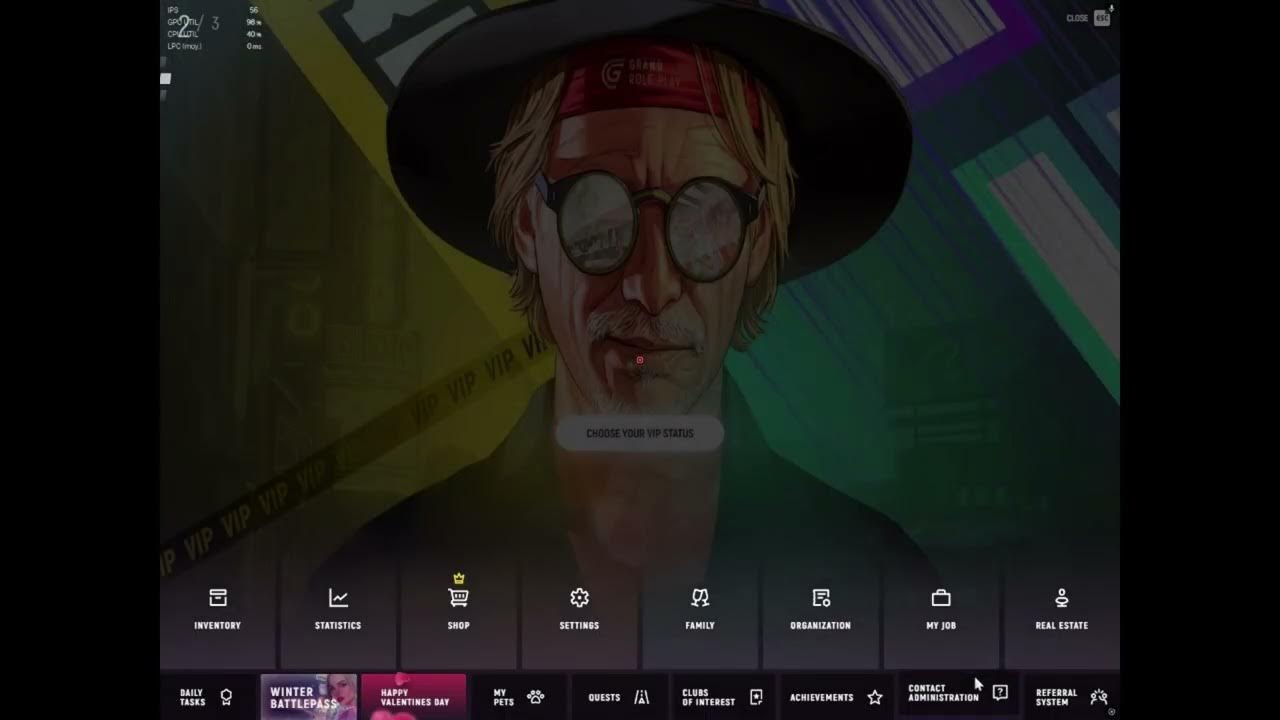Click the ESC close key button
Viewport: 1280px width, 720px height.
(x=1101, y=18)
